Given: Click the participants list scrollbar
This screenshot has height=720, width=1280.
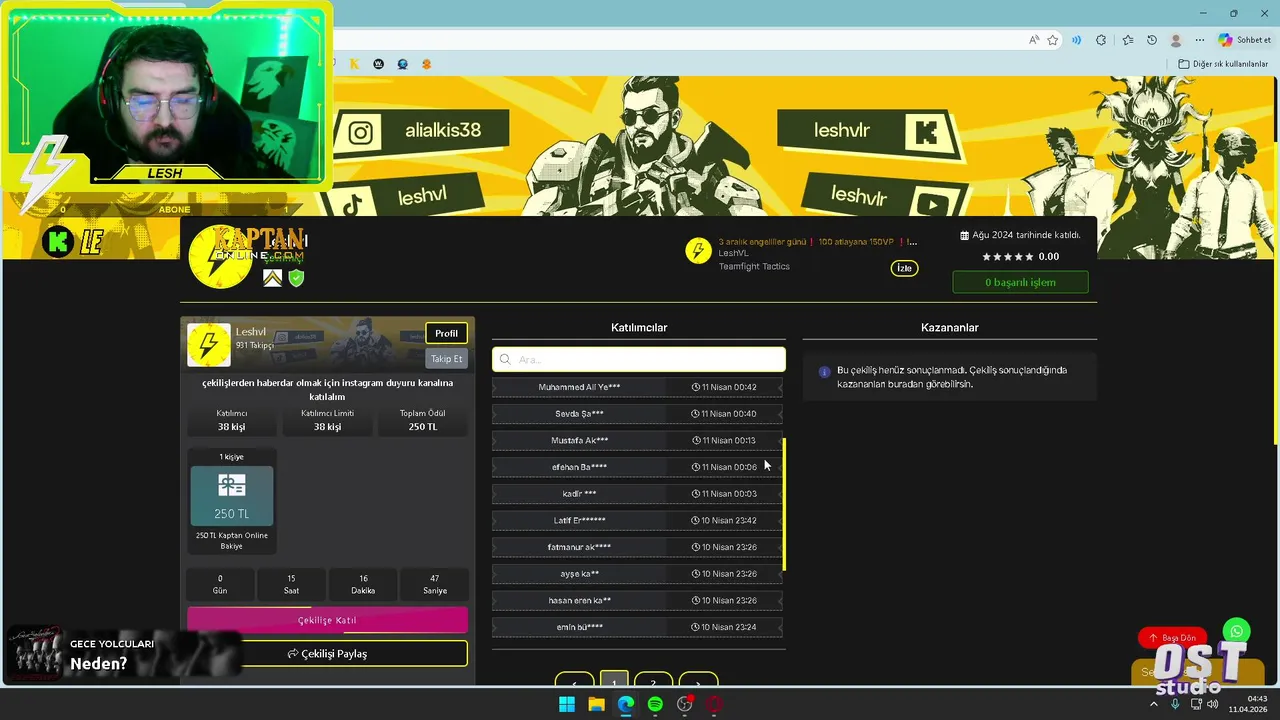Looking at the screenshot, I should pyautogui.click(x=784, y=504).
